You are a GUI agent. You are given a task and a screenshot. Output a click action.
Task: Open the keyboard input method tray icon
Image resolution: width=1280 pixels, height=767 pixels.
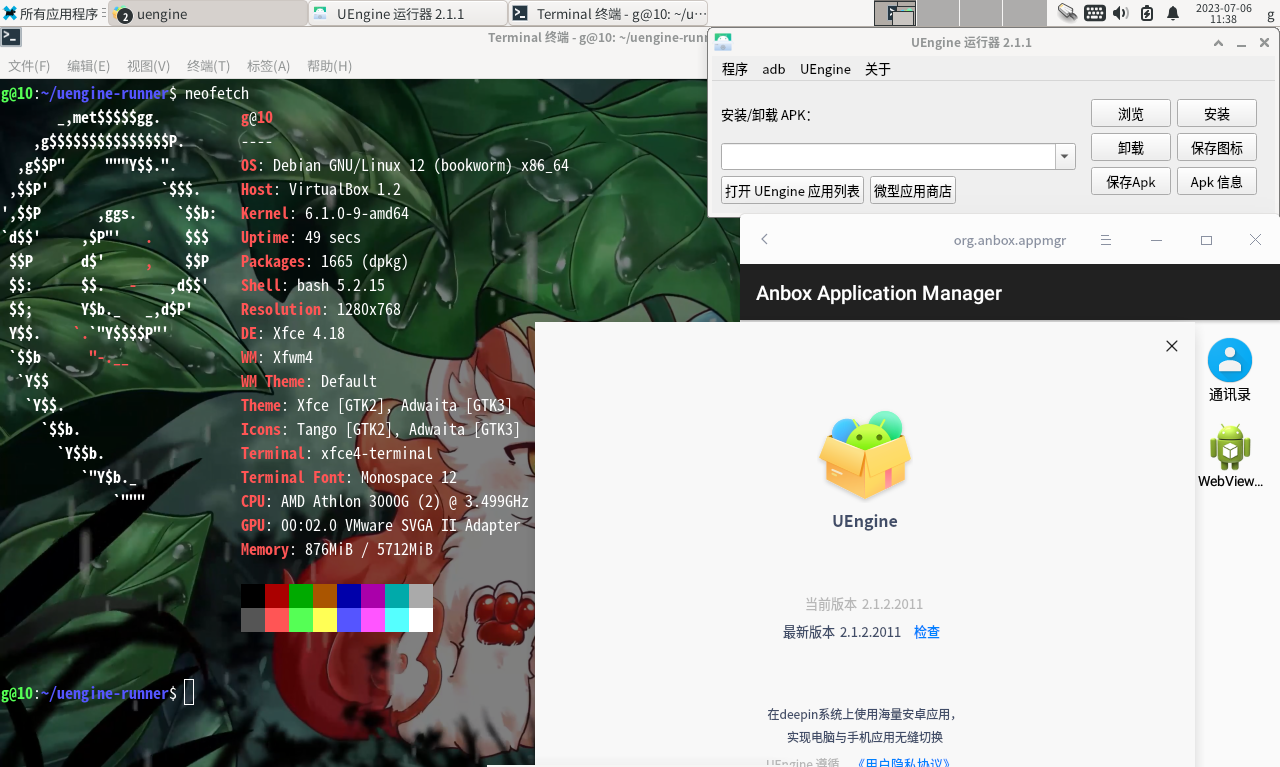1094,13
